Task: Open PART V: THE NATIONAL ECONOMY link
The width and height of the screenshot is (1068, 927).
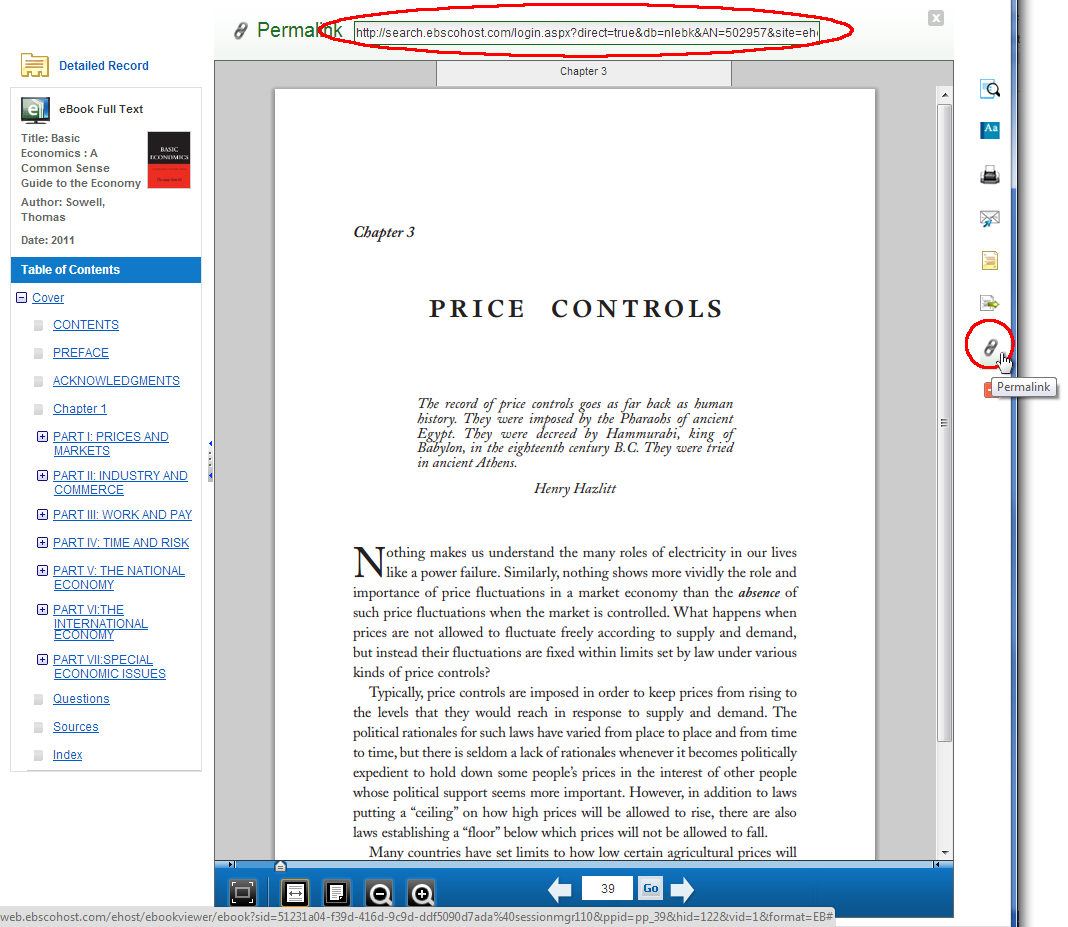Action: click(119, 578)
